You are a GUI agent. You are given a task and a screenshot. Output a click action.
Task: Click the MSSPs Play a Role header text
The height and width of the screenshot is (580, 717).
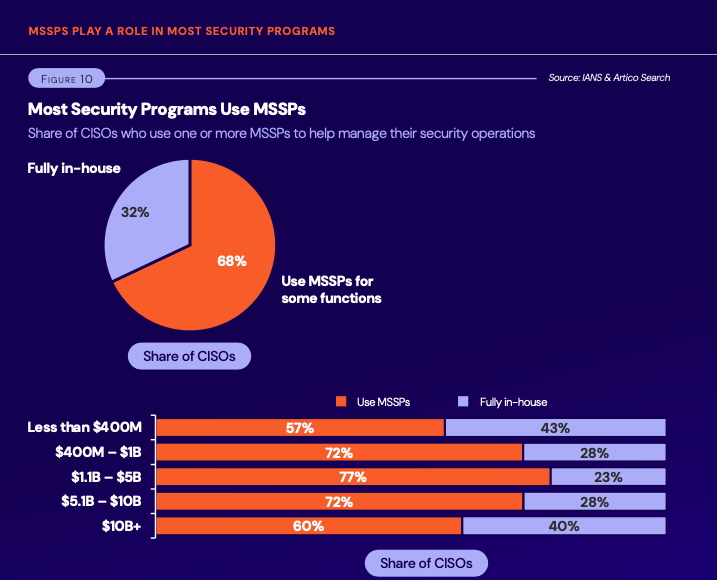[x=181, y=31]
